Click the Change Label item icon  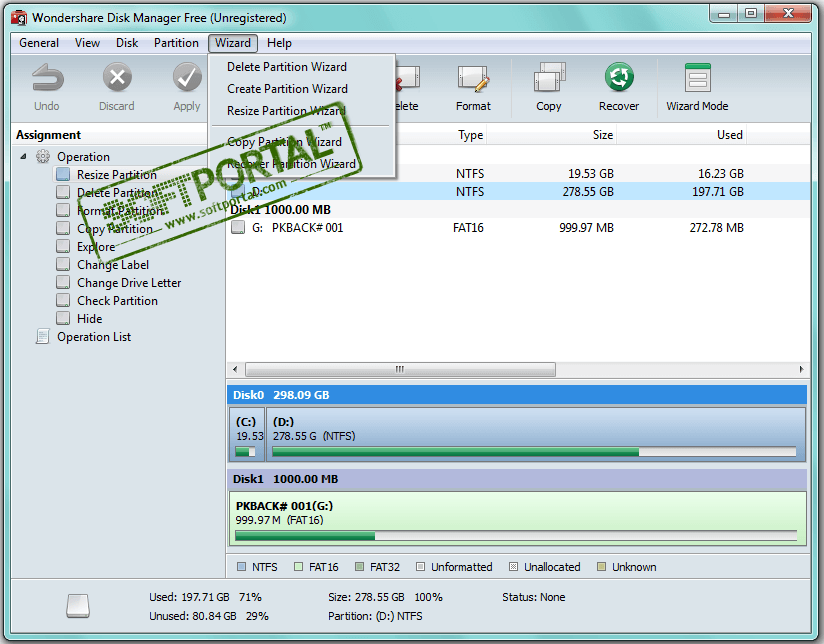(63, 264)
